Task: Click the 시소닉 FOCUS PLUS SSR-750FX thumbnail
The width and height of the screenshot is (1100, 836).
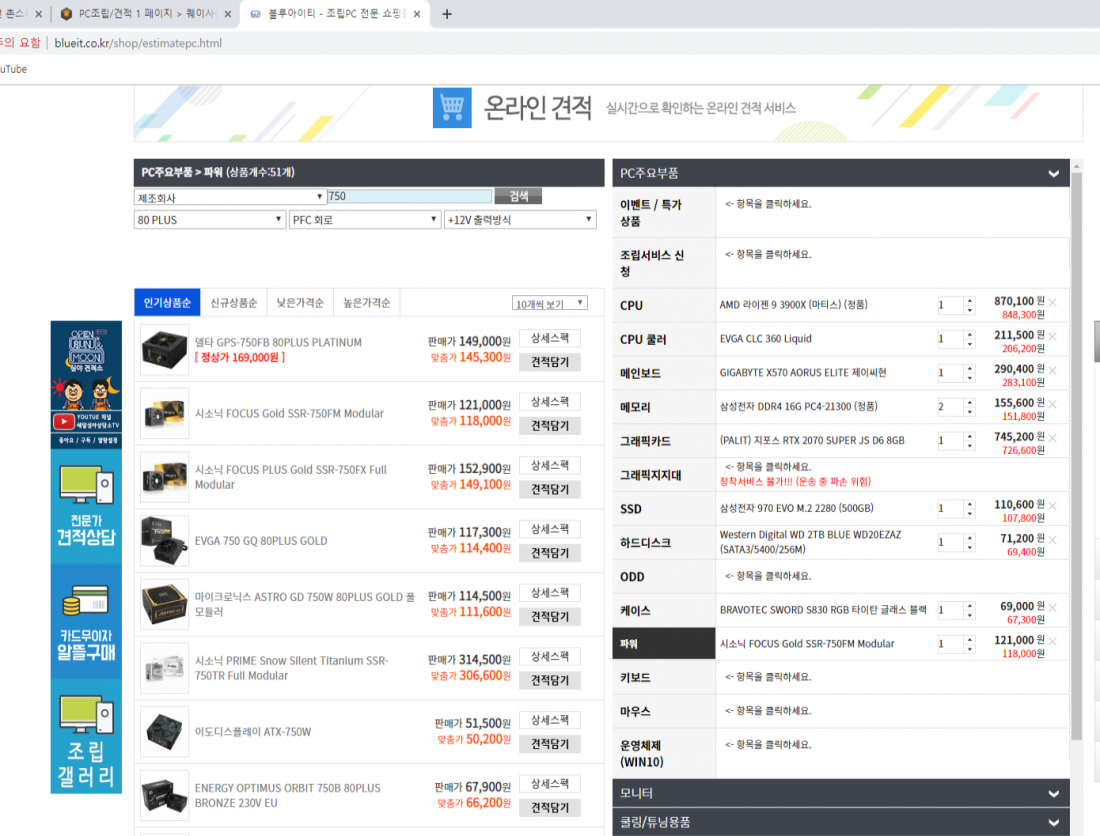Action: tap(164, 477)
